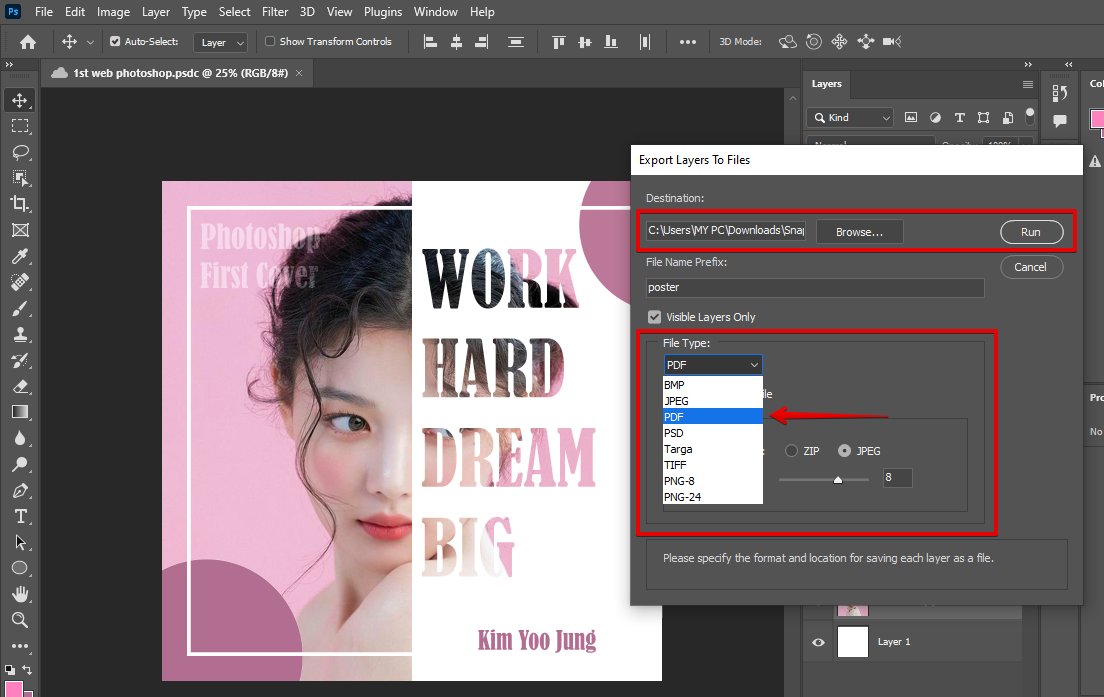Select the Pen tool
The width and height of the screenshot is (1104, 697).
[19, 490]
